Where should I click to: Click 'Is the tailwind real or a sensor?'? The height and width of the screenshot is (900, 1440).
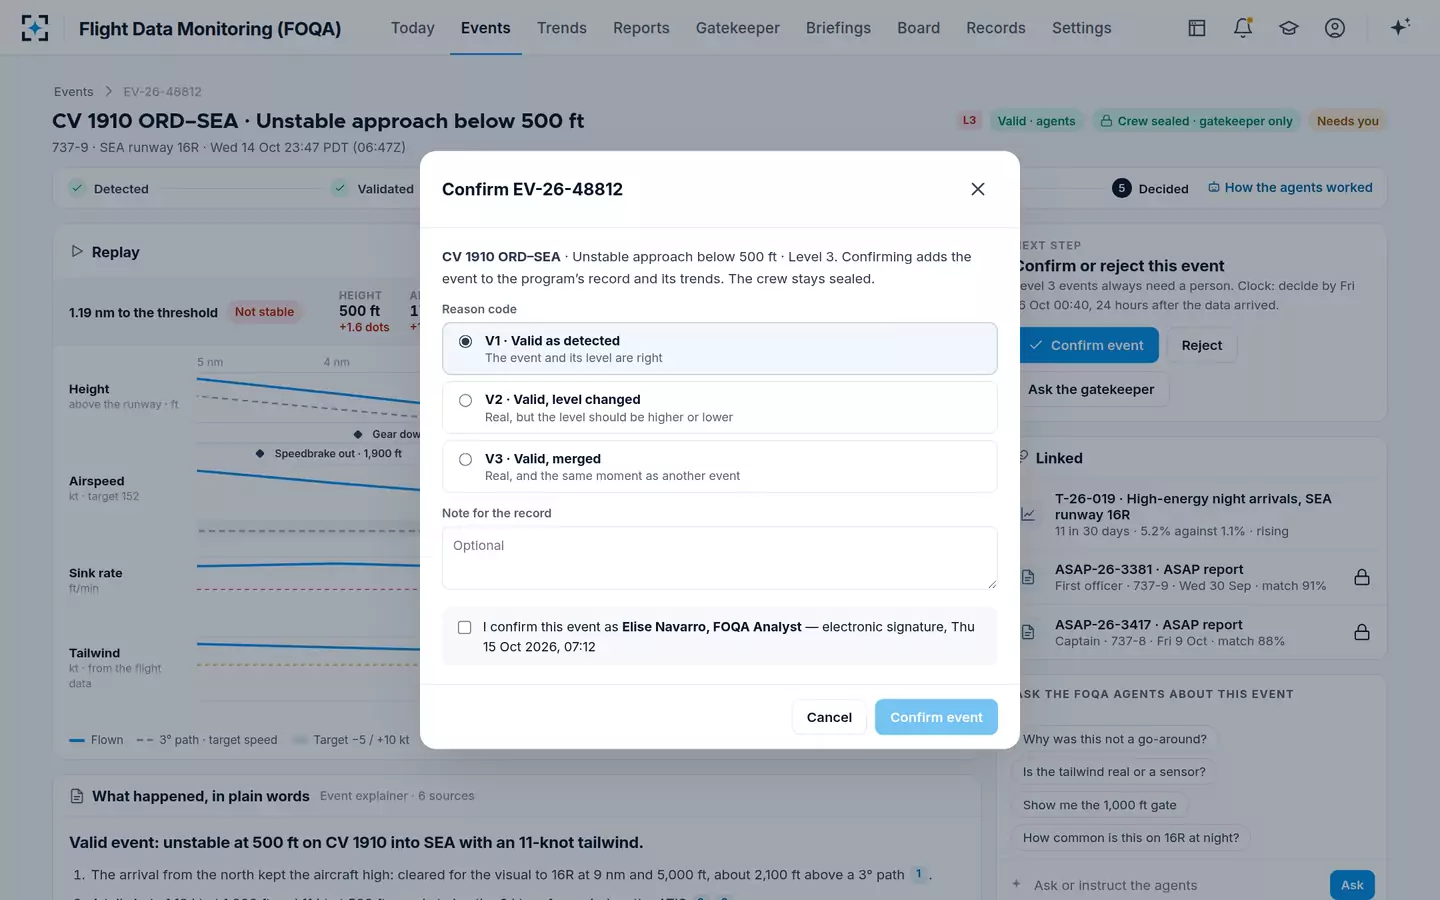(x=1114, y=772)
